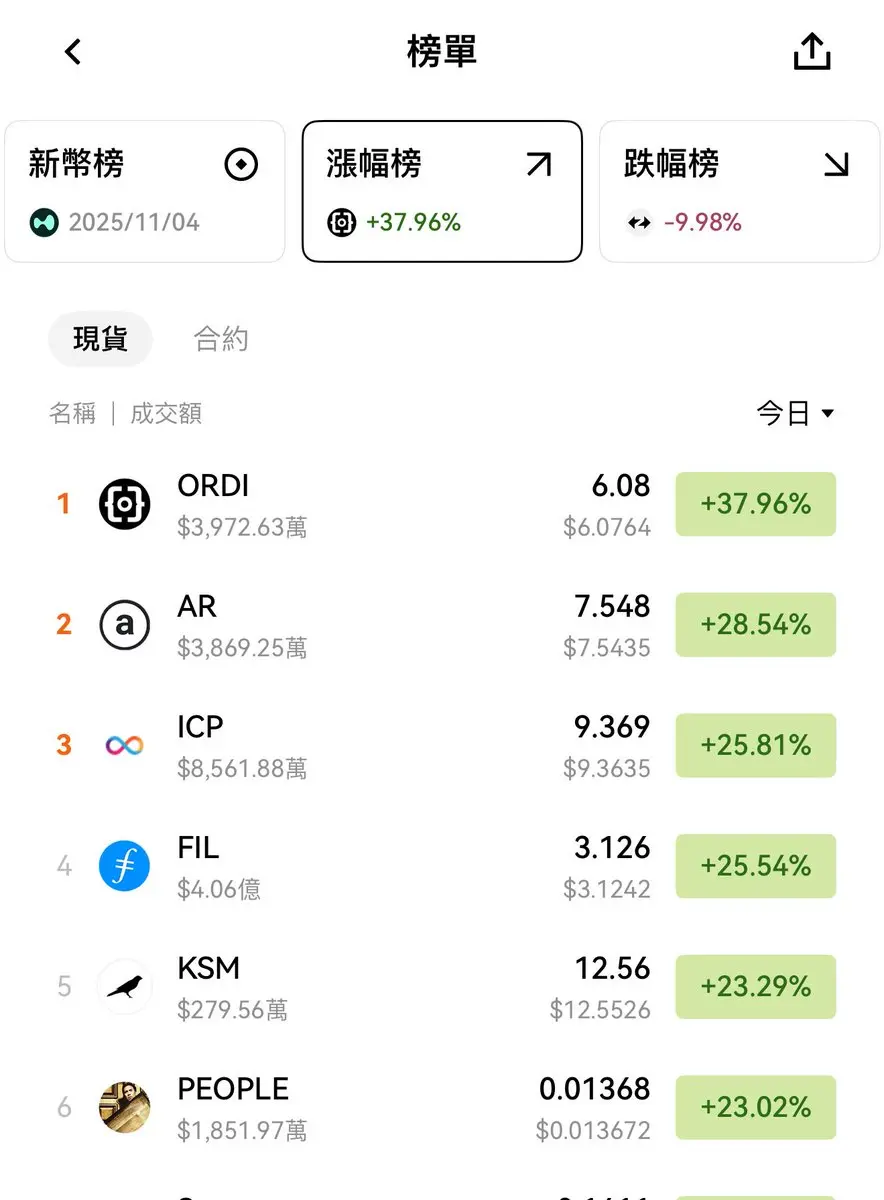Screen dimensions: 884x1200
Task: Sort by 成交額 column header
Action: (166, 413)
